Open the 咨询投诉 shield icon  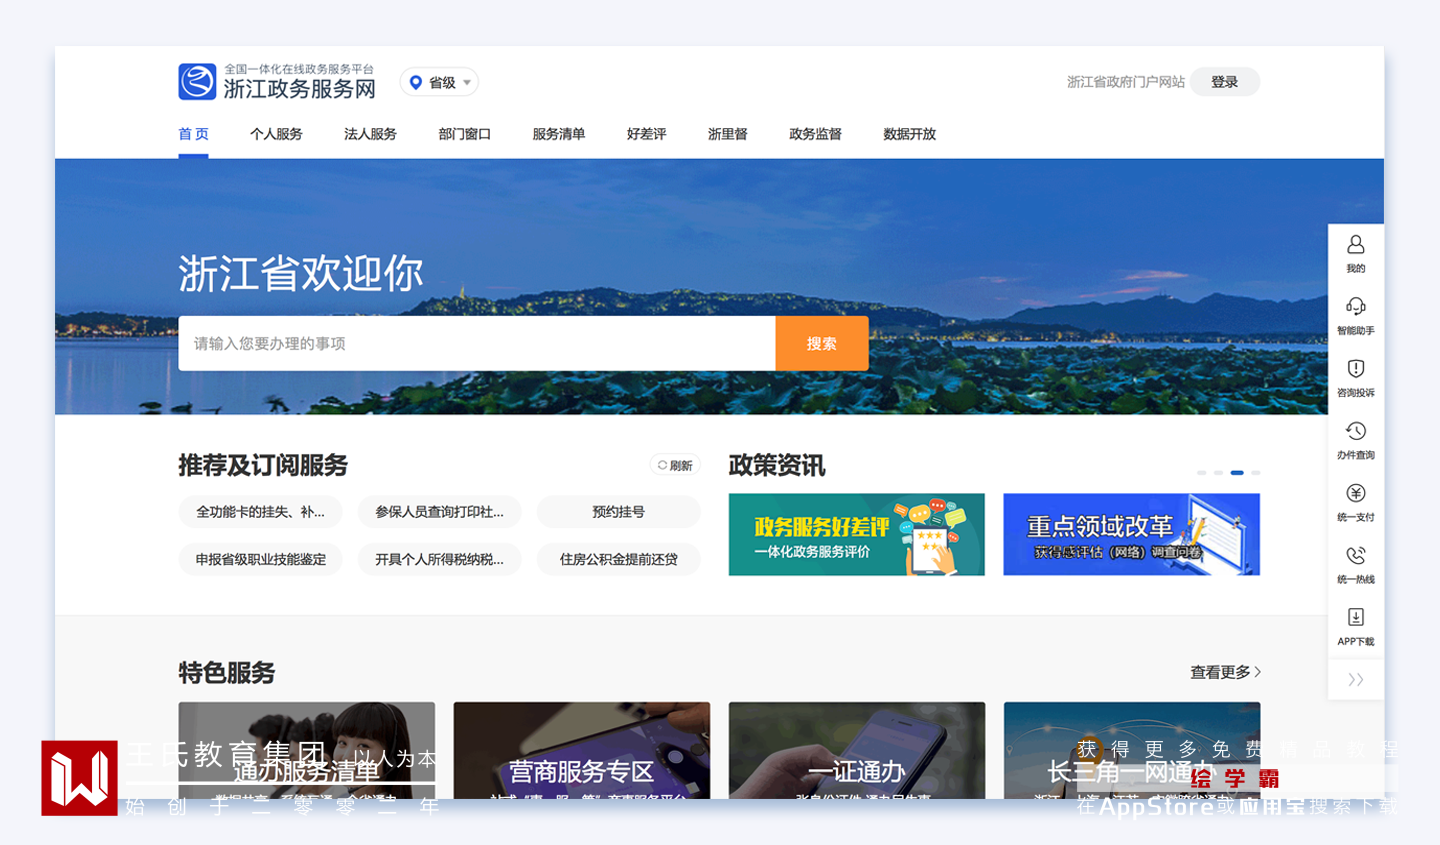(1356, 368)
